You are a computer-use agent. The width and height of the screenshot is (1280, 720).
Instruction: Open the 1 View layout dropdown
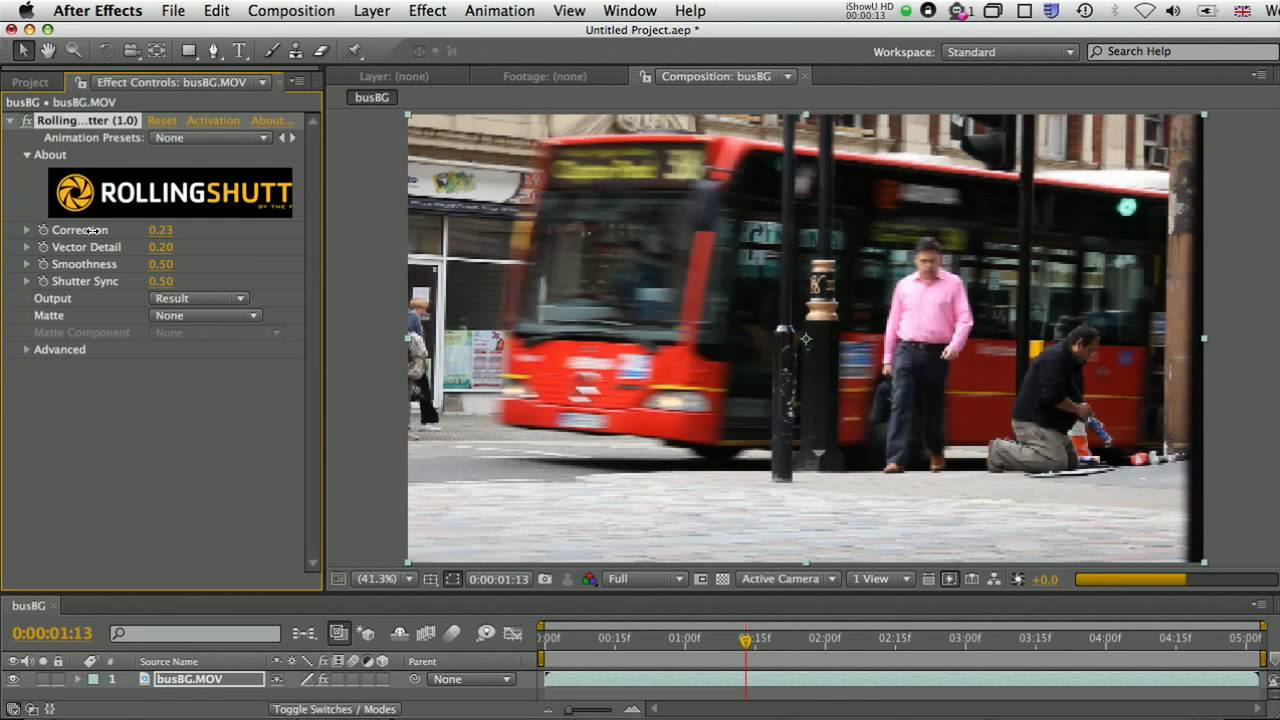point(880,579)
